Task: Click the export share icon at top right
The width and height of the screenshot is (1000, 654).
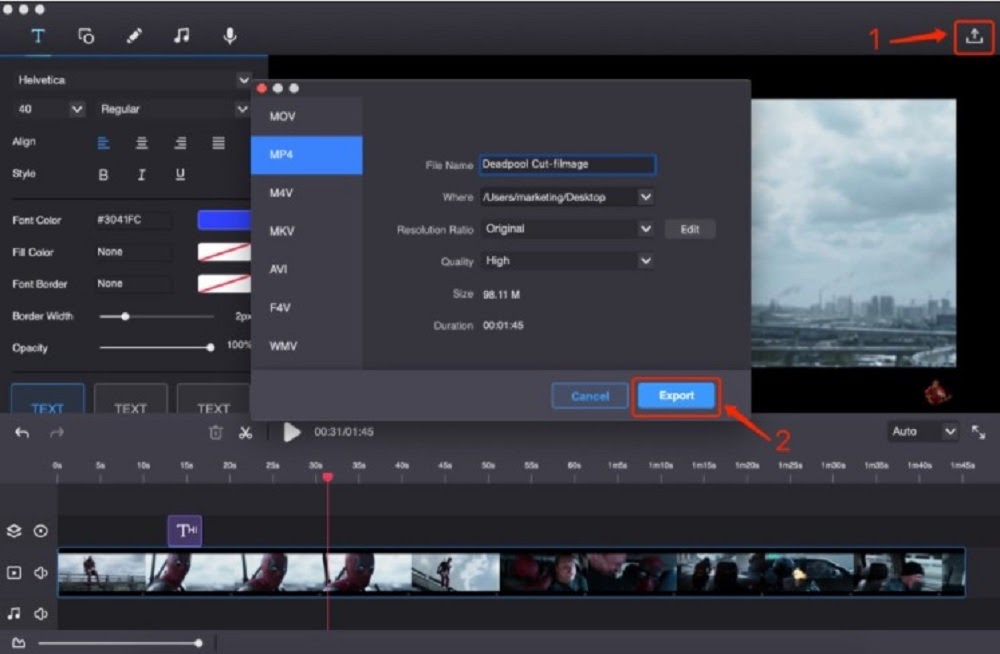Action: [974, 36]
